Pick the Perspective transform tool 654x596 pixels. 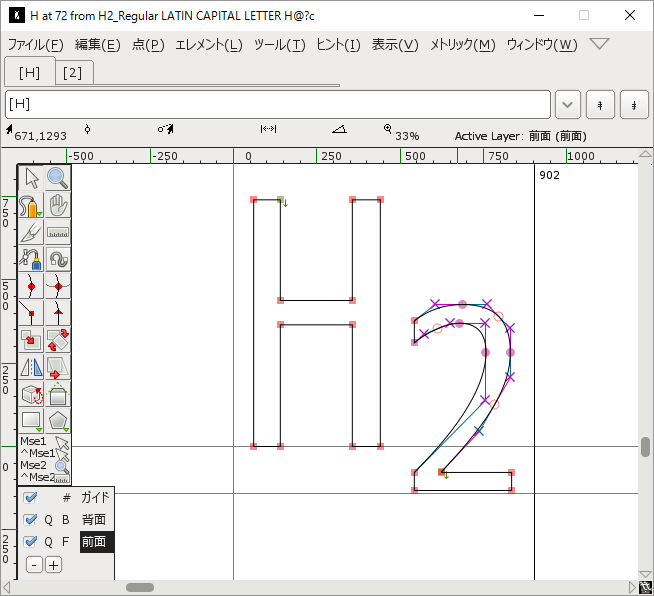[58, 395]
